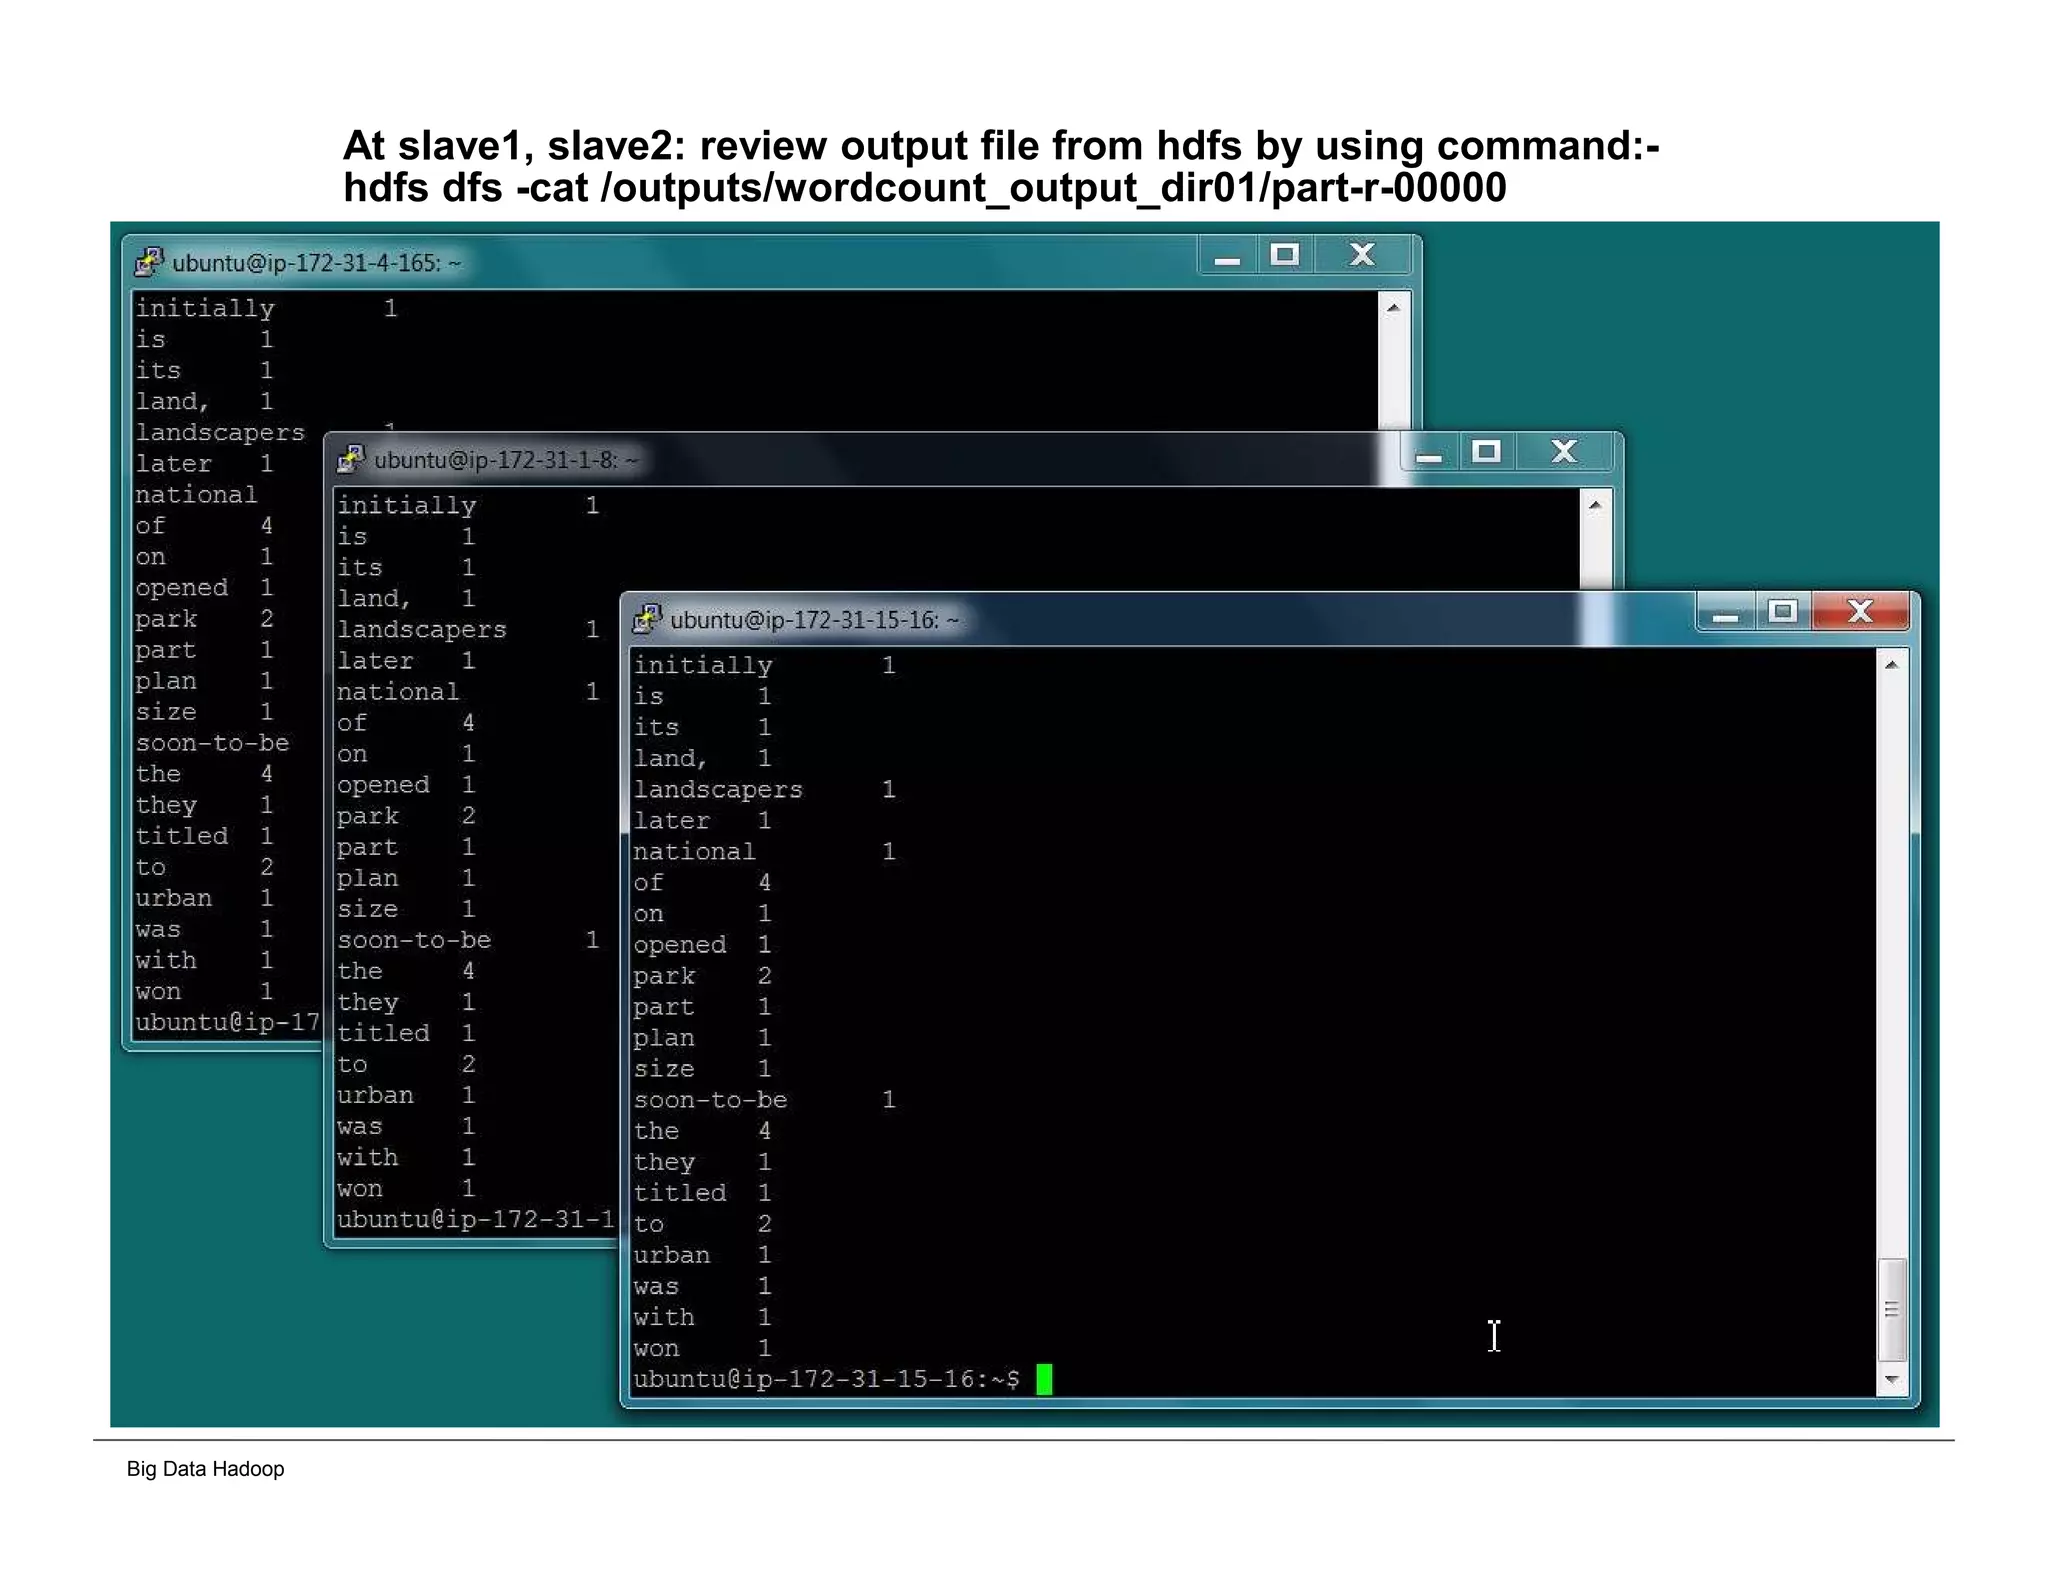Screen dimensions: 2048x1582
Task: Maximize the ip-172-31-1-8 terminal window
Action: pyautogui.click(x=1487, y=453)
